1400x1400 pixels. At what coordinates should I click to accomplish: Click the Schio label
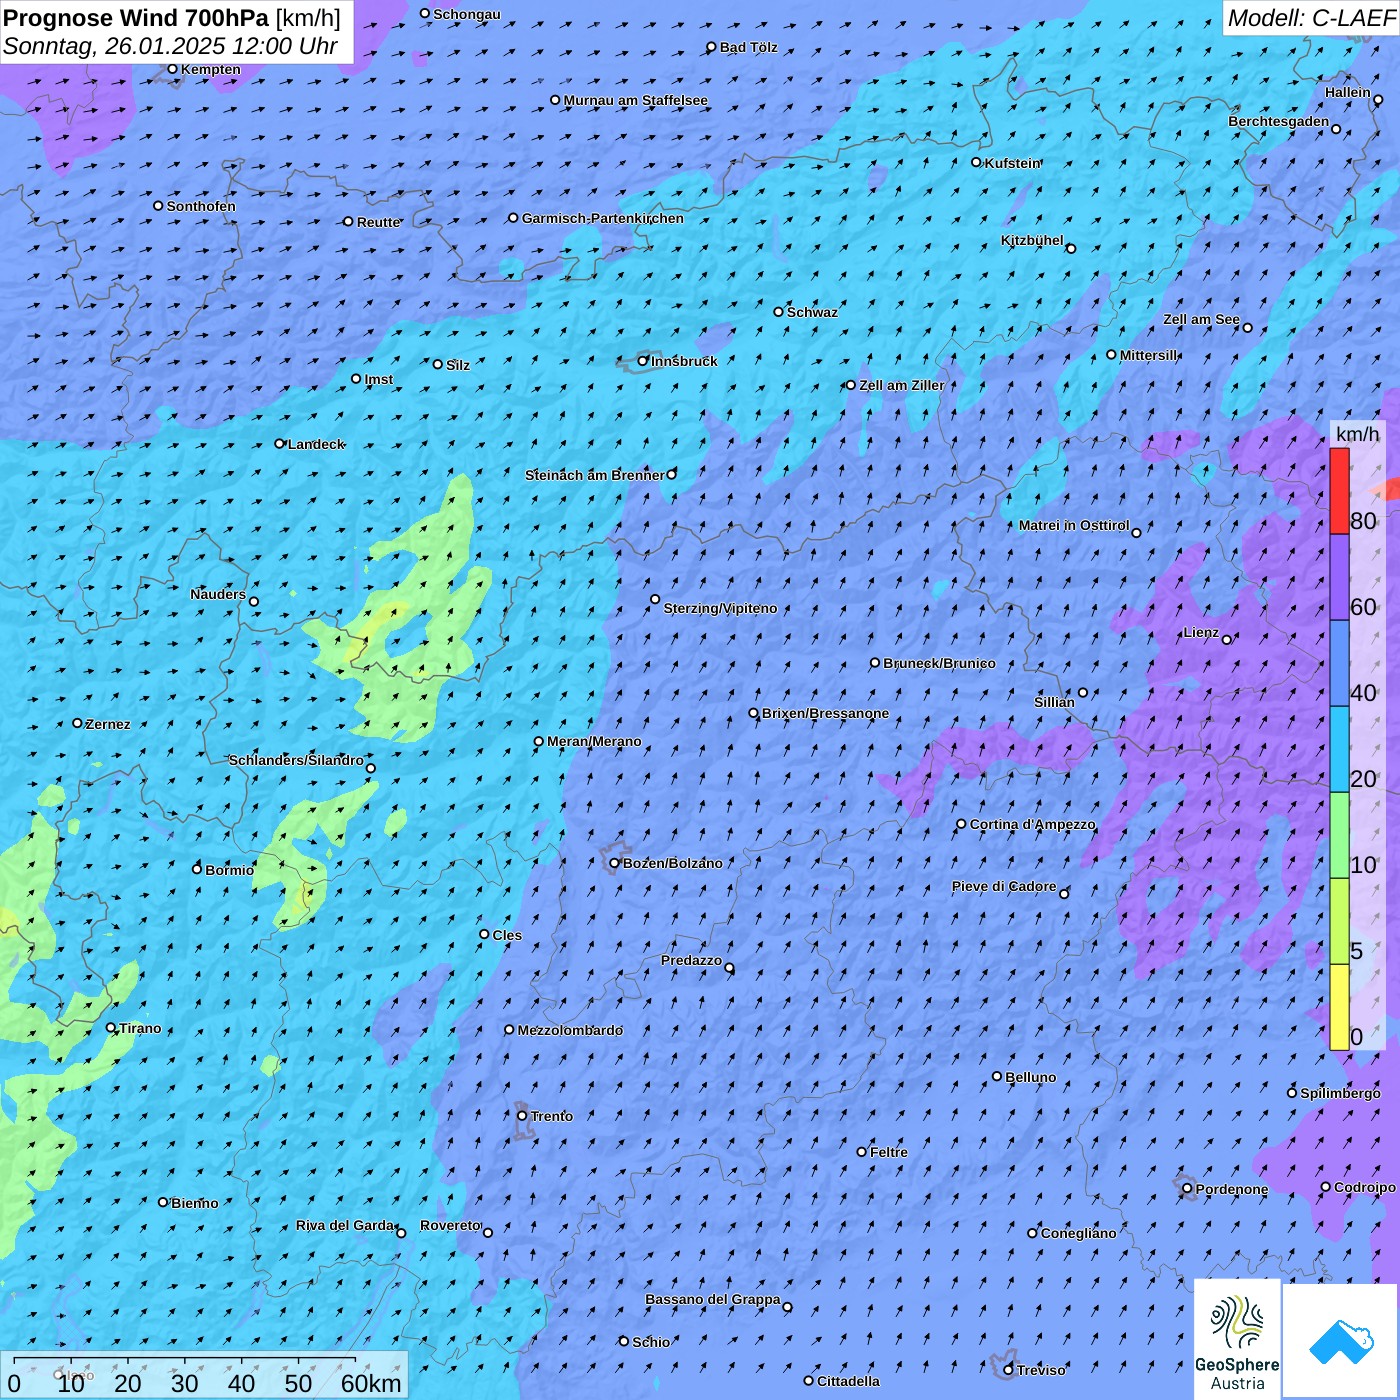coord(651,1342)
